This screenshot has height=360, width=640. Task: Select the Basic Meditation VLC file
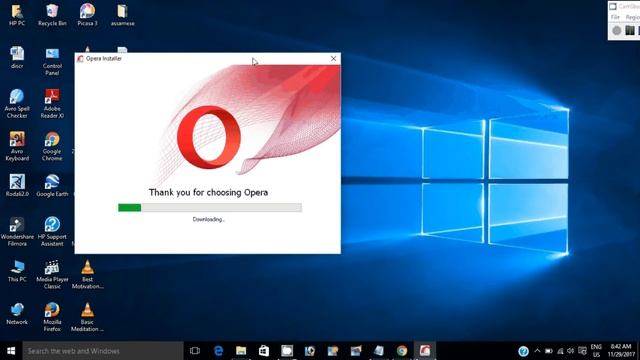87,317
